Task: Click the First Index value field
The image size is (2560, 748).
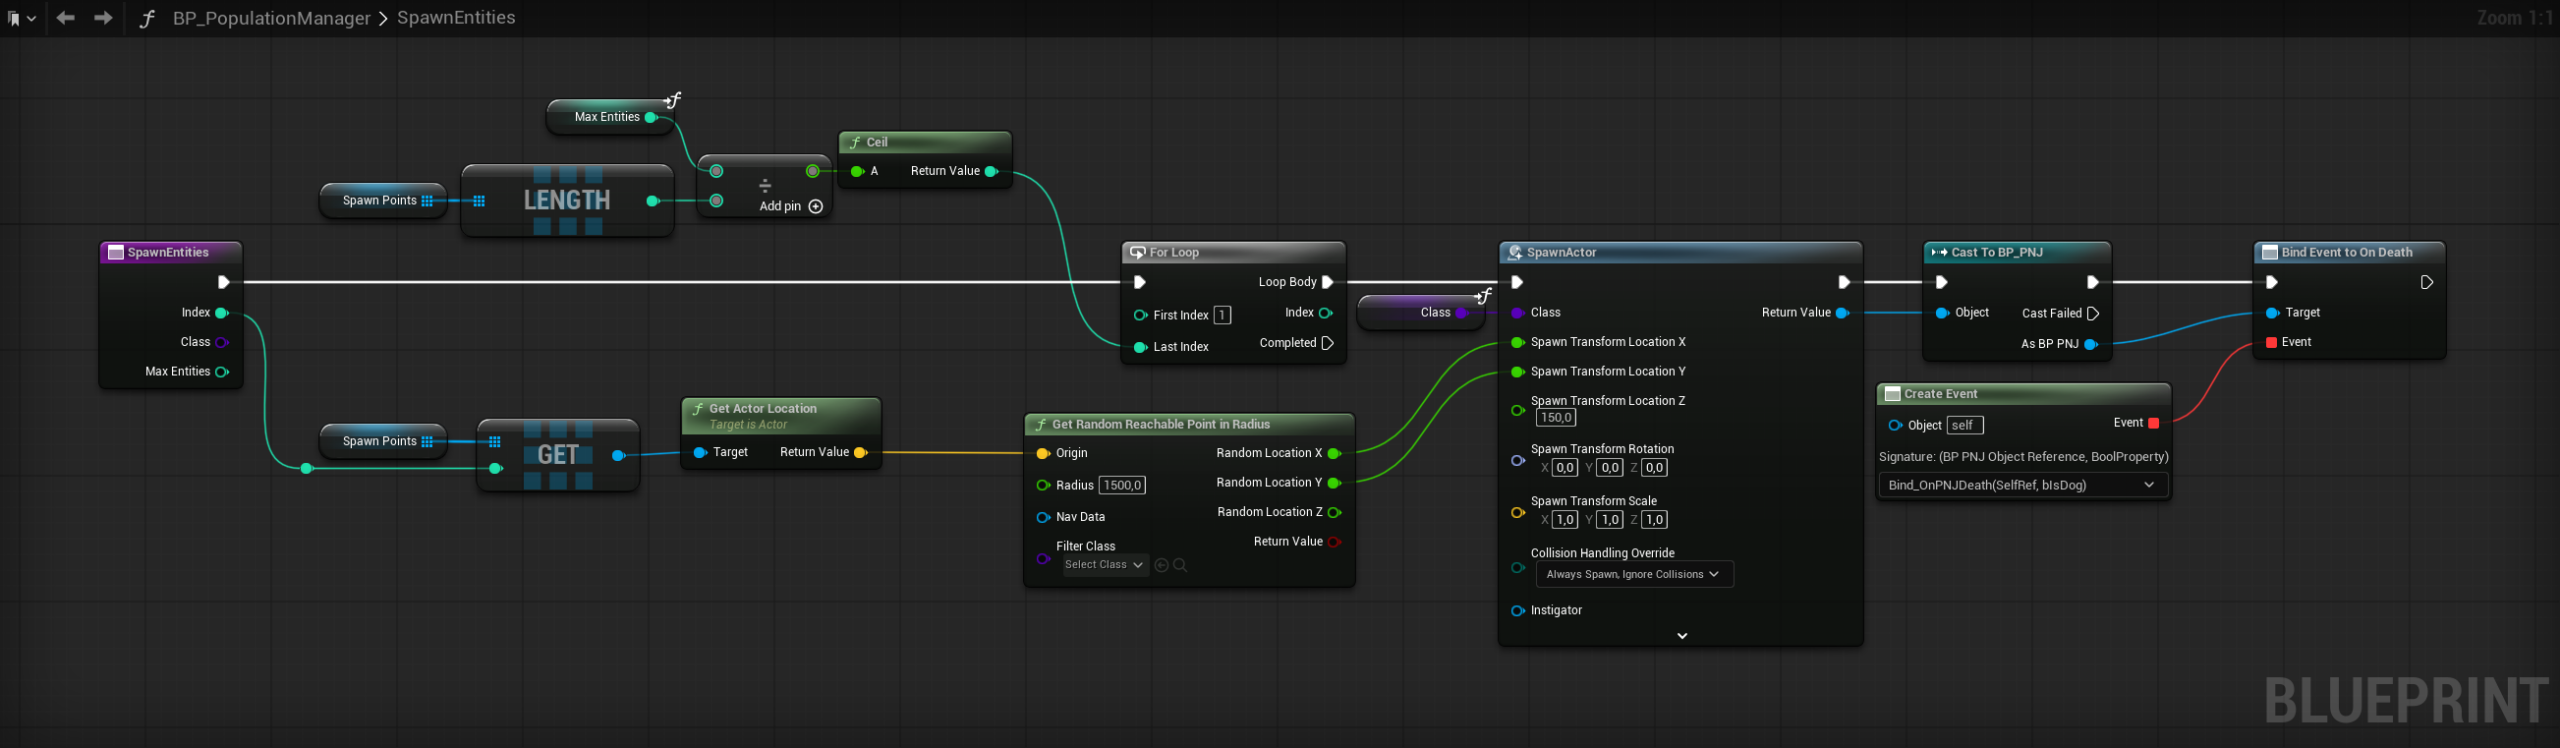Action: (x=1222, y=315)
